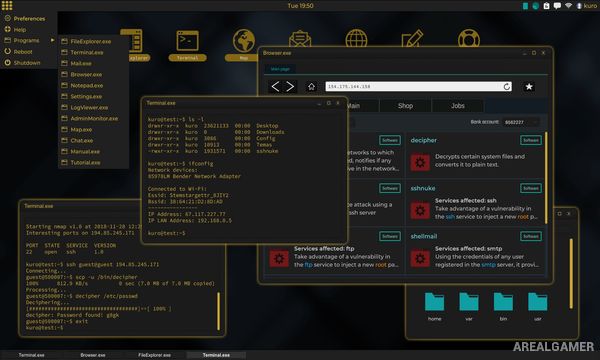This screenshot has width=600, height=360.
Task: Click the red gear icon for sshnuke
Action: [420, 211]
